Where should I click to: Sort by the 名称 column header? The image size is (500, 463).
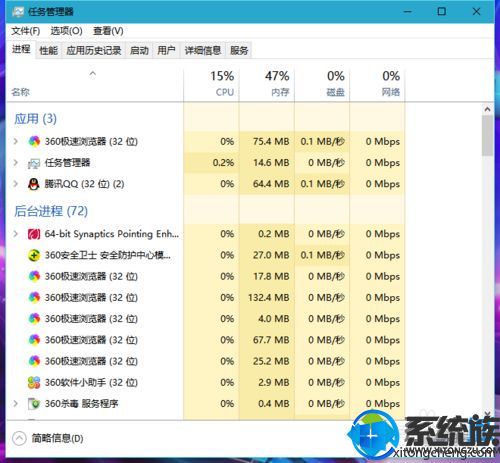coord(95,84)
